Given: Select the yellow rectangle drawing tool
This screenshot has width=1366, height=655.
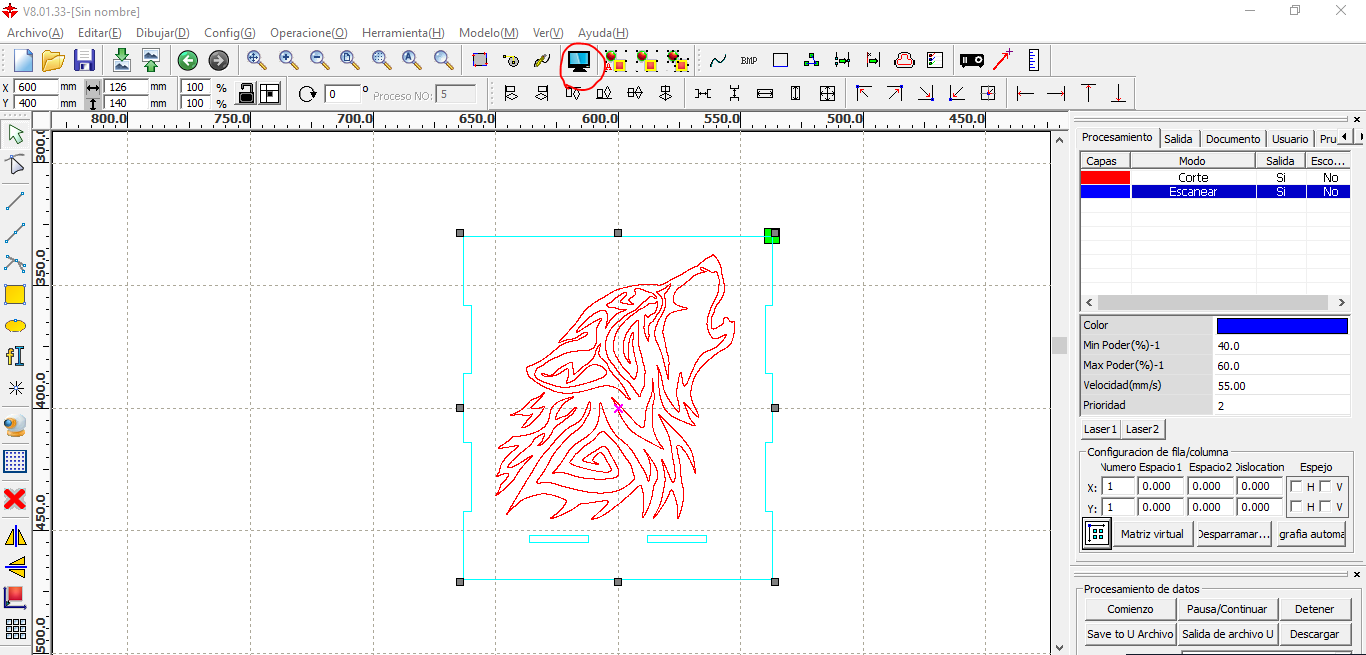Looking at the screenshot, I should (x=15, y=294).
